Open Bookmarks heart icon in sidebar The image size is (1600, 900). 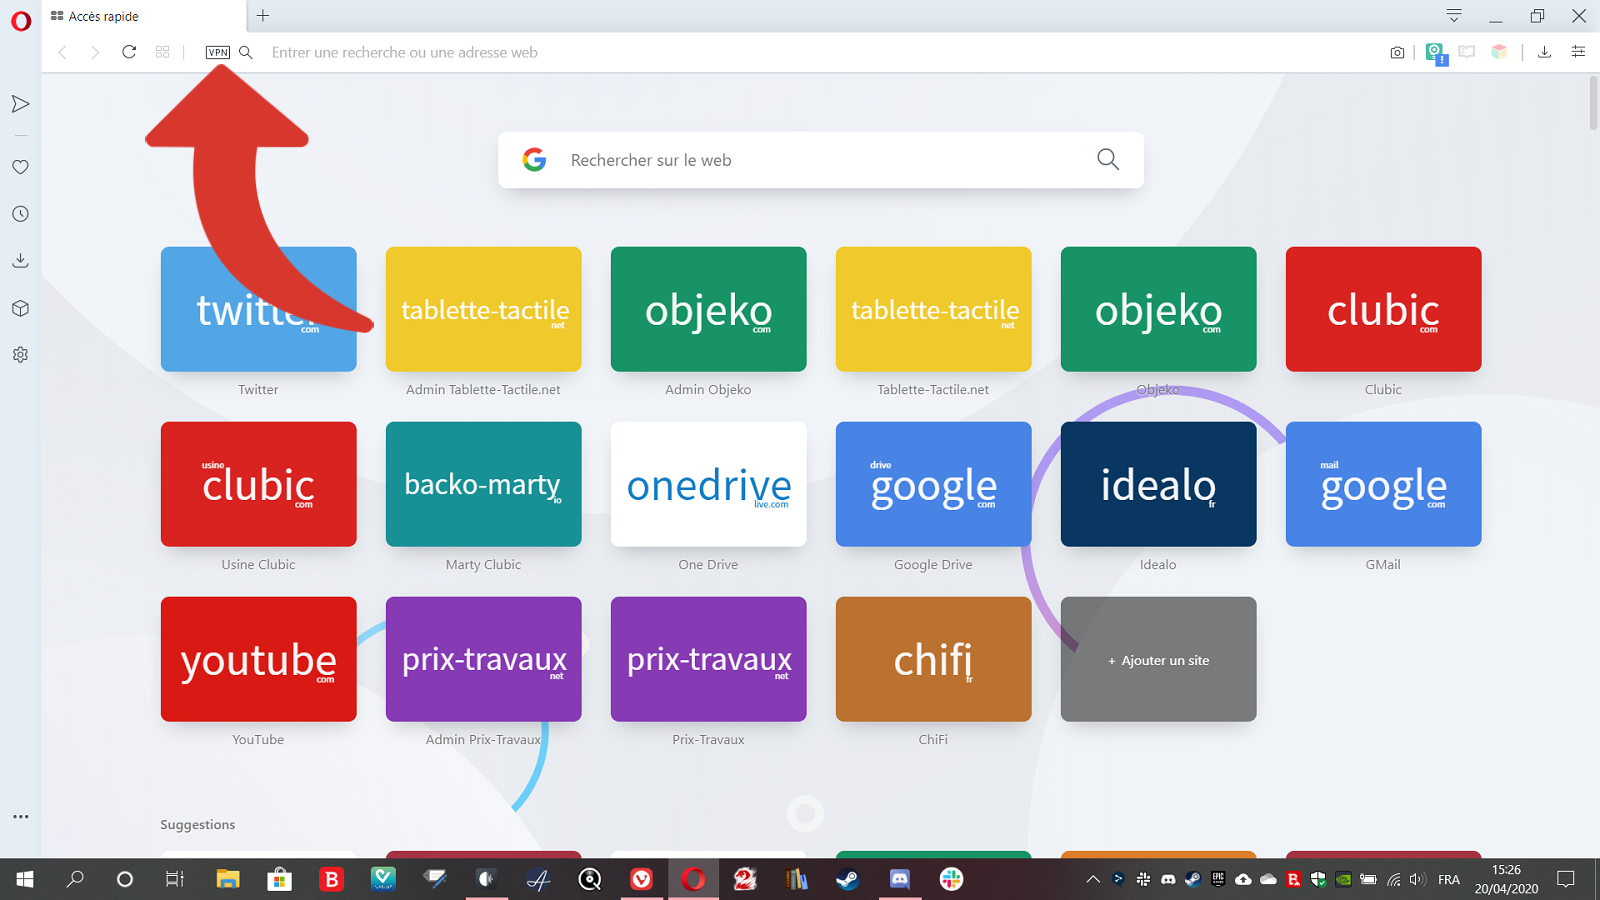[20, 167]
